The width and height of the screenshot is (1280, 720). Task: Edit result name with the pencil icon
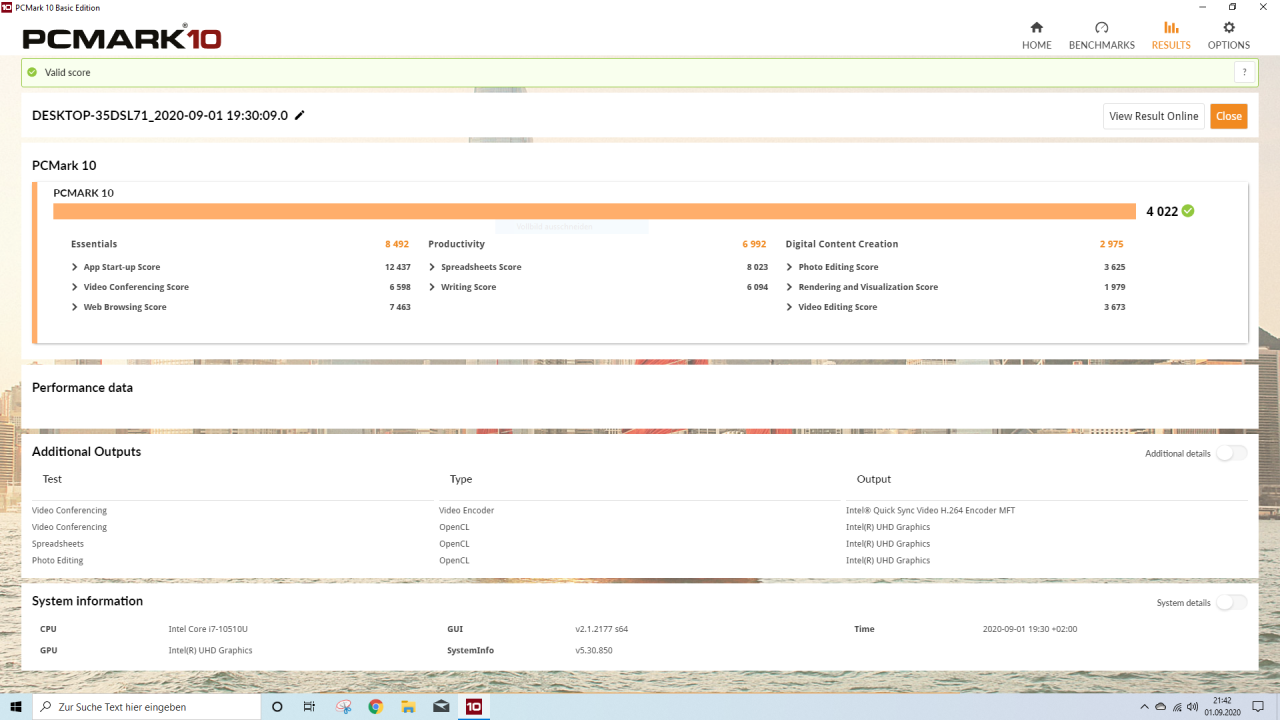299,115
